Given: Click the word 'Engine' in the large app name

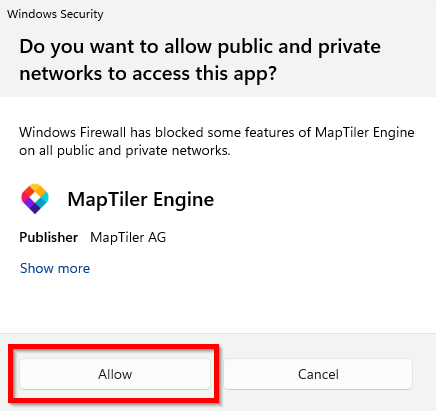Looking at the screenshot, I should [184, 200].
